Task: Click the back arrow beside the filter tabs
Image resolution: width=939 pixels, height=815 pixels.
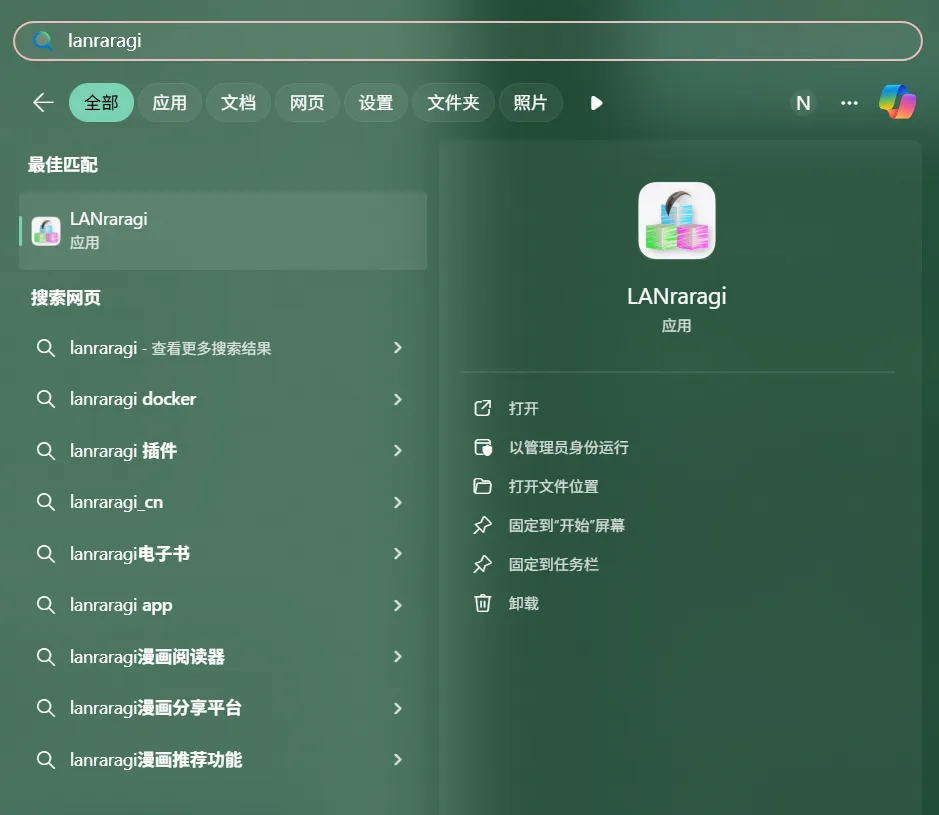Action: 43,102
